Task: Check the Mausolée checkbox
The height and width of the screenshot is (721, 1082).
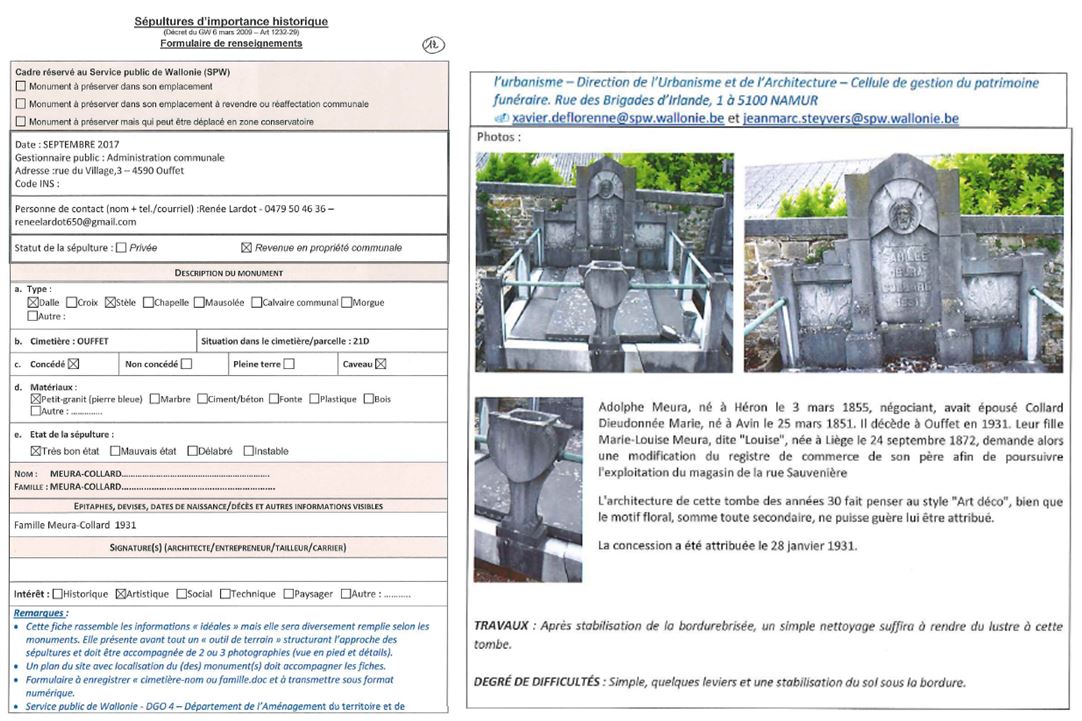Action: 199,302
